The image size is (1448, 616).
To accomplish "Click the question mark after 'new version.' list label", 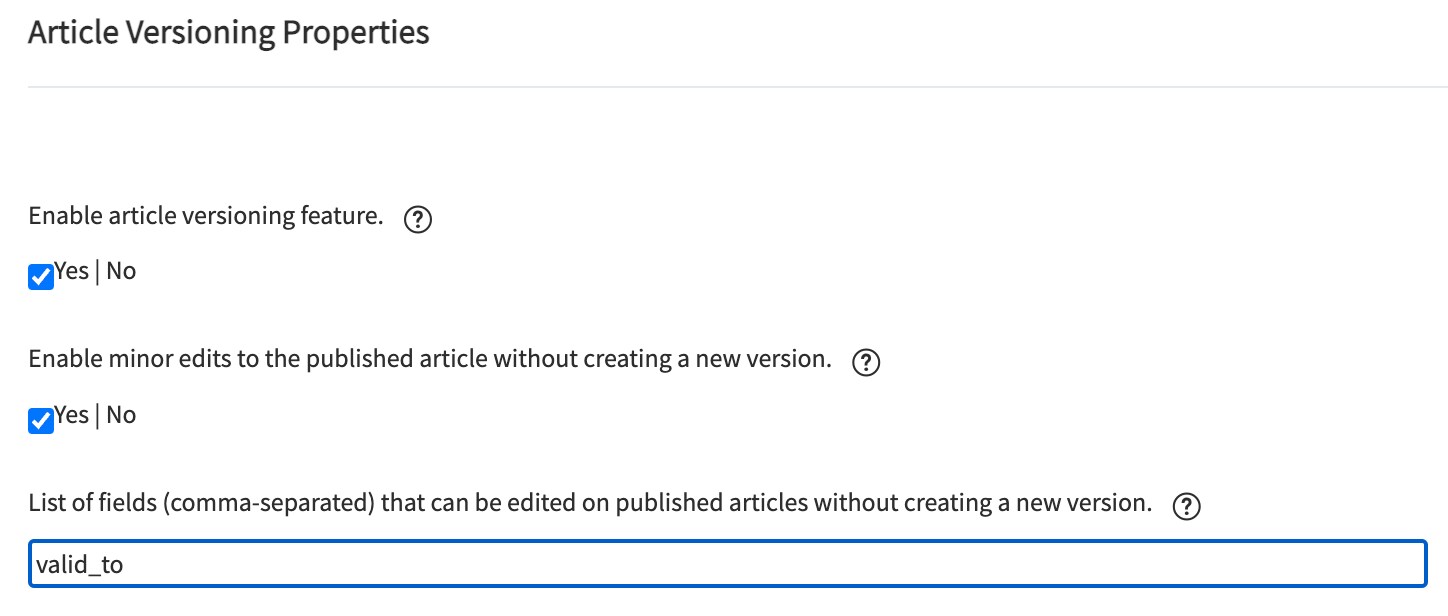I will click(x=1187, y=507).
